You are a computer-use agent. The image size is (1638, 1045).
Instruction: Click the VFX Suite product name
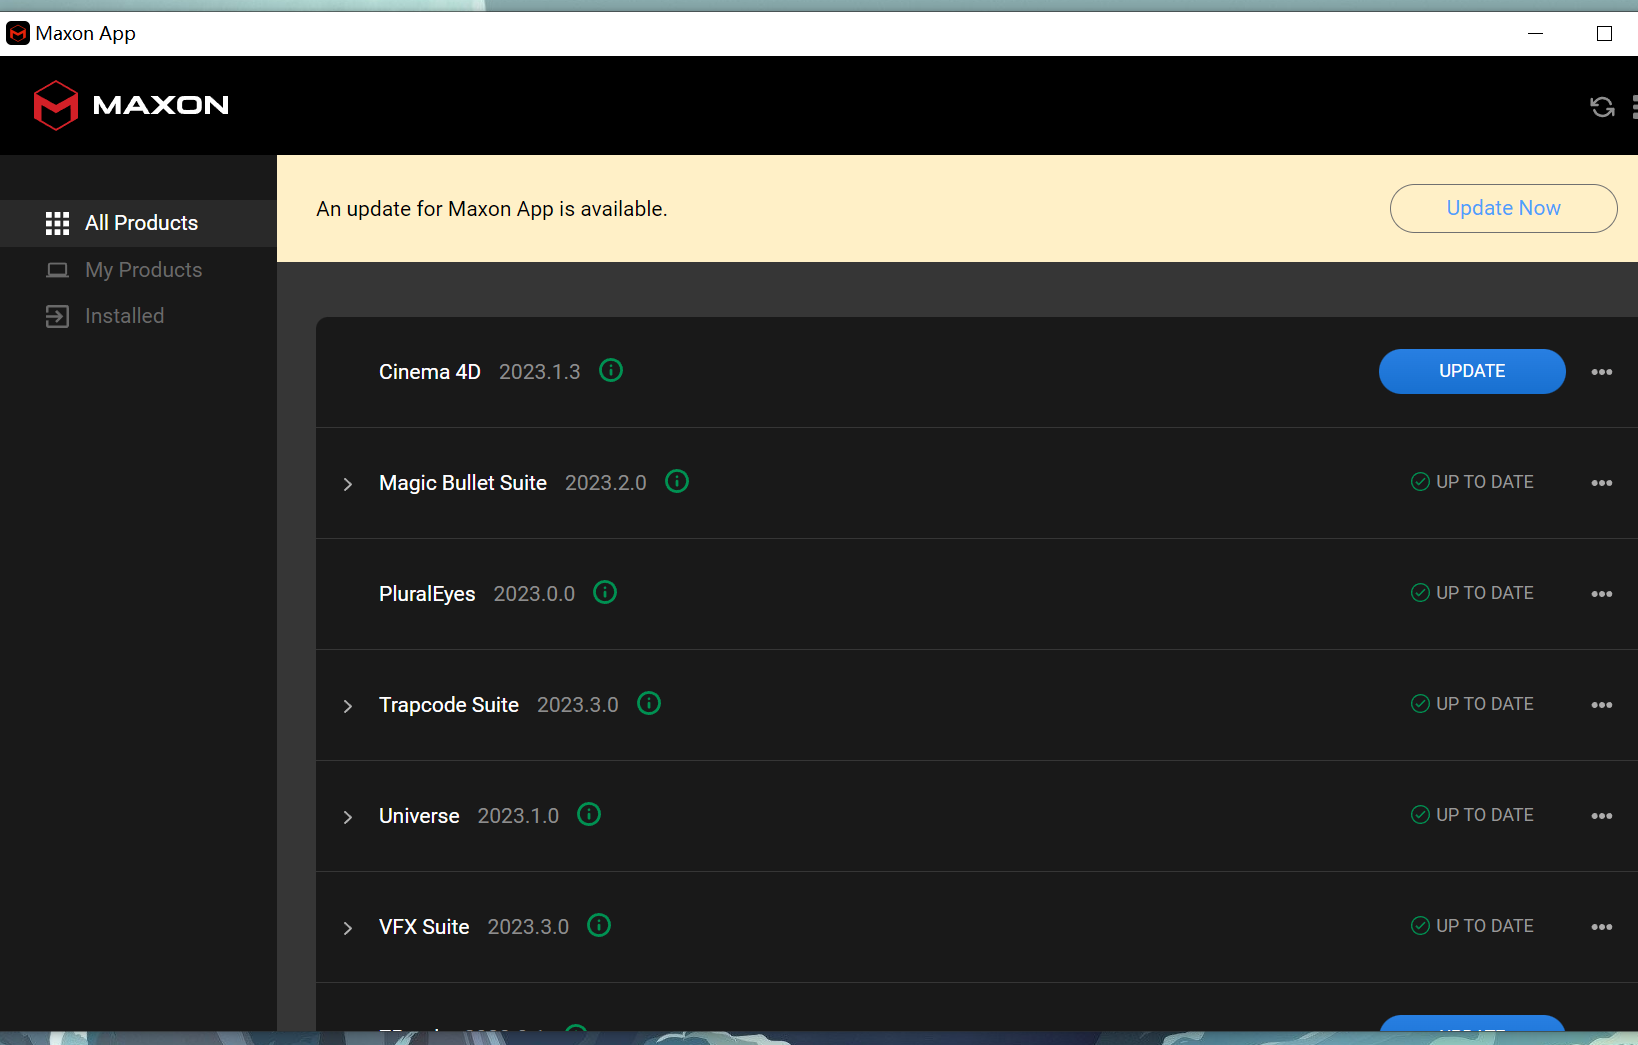[x=424, y=927]
